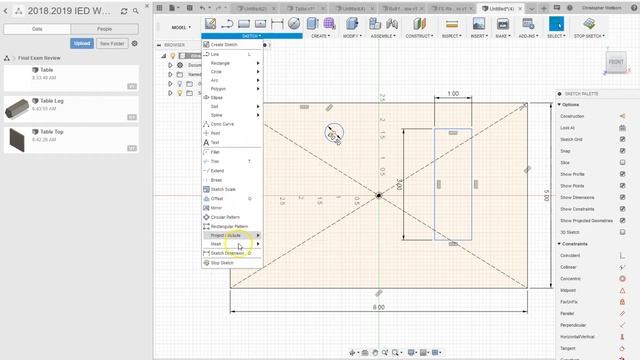
Task: Click the Fix/UnFix lock icon
Action: click(622, 302)
